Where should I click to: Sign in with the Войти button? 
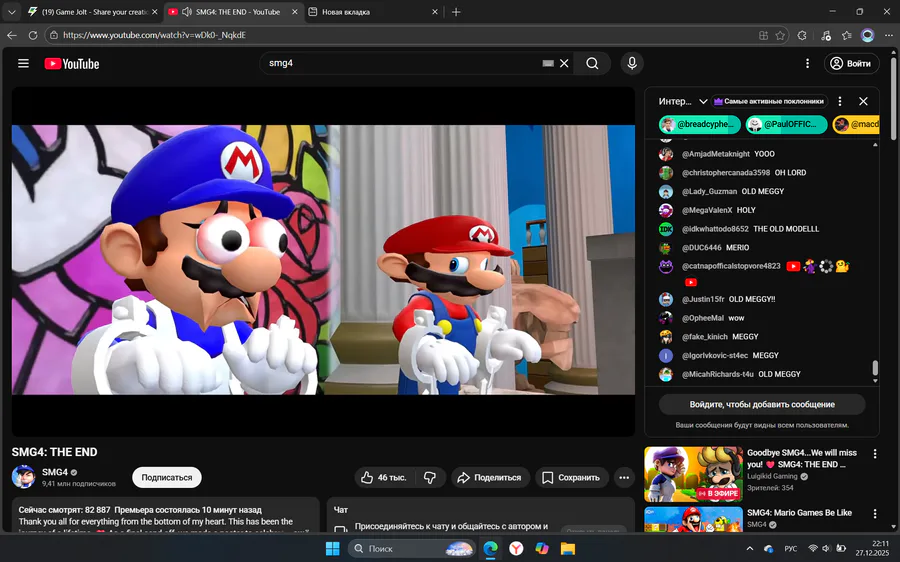click(851, 63)
